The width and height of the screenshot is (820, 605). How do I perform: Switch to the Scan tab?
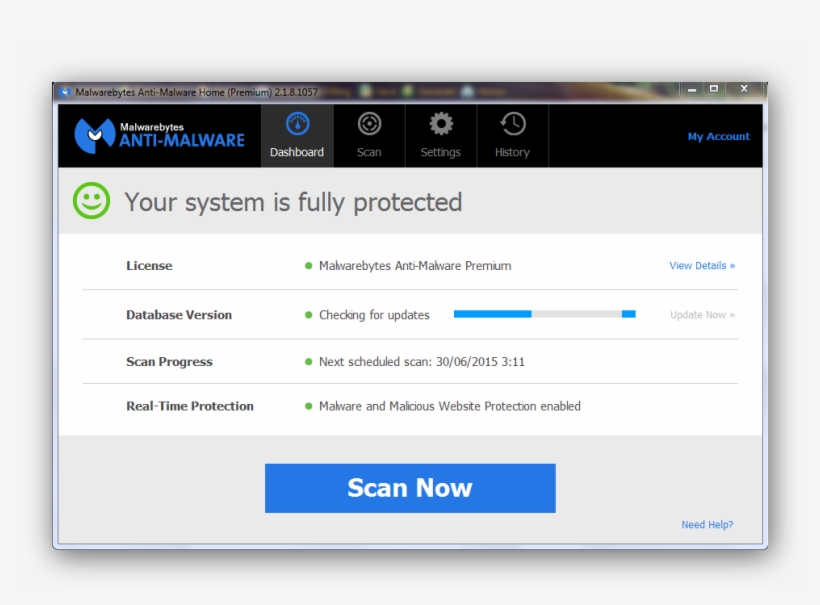click(369, 135)
